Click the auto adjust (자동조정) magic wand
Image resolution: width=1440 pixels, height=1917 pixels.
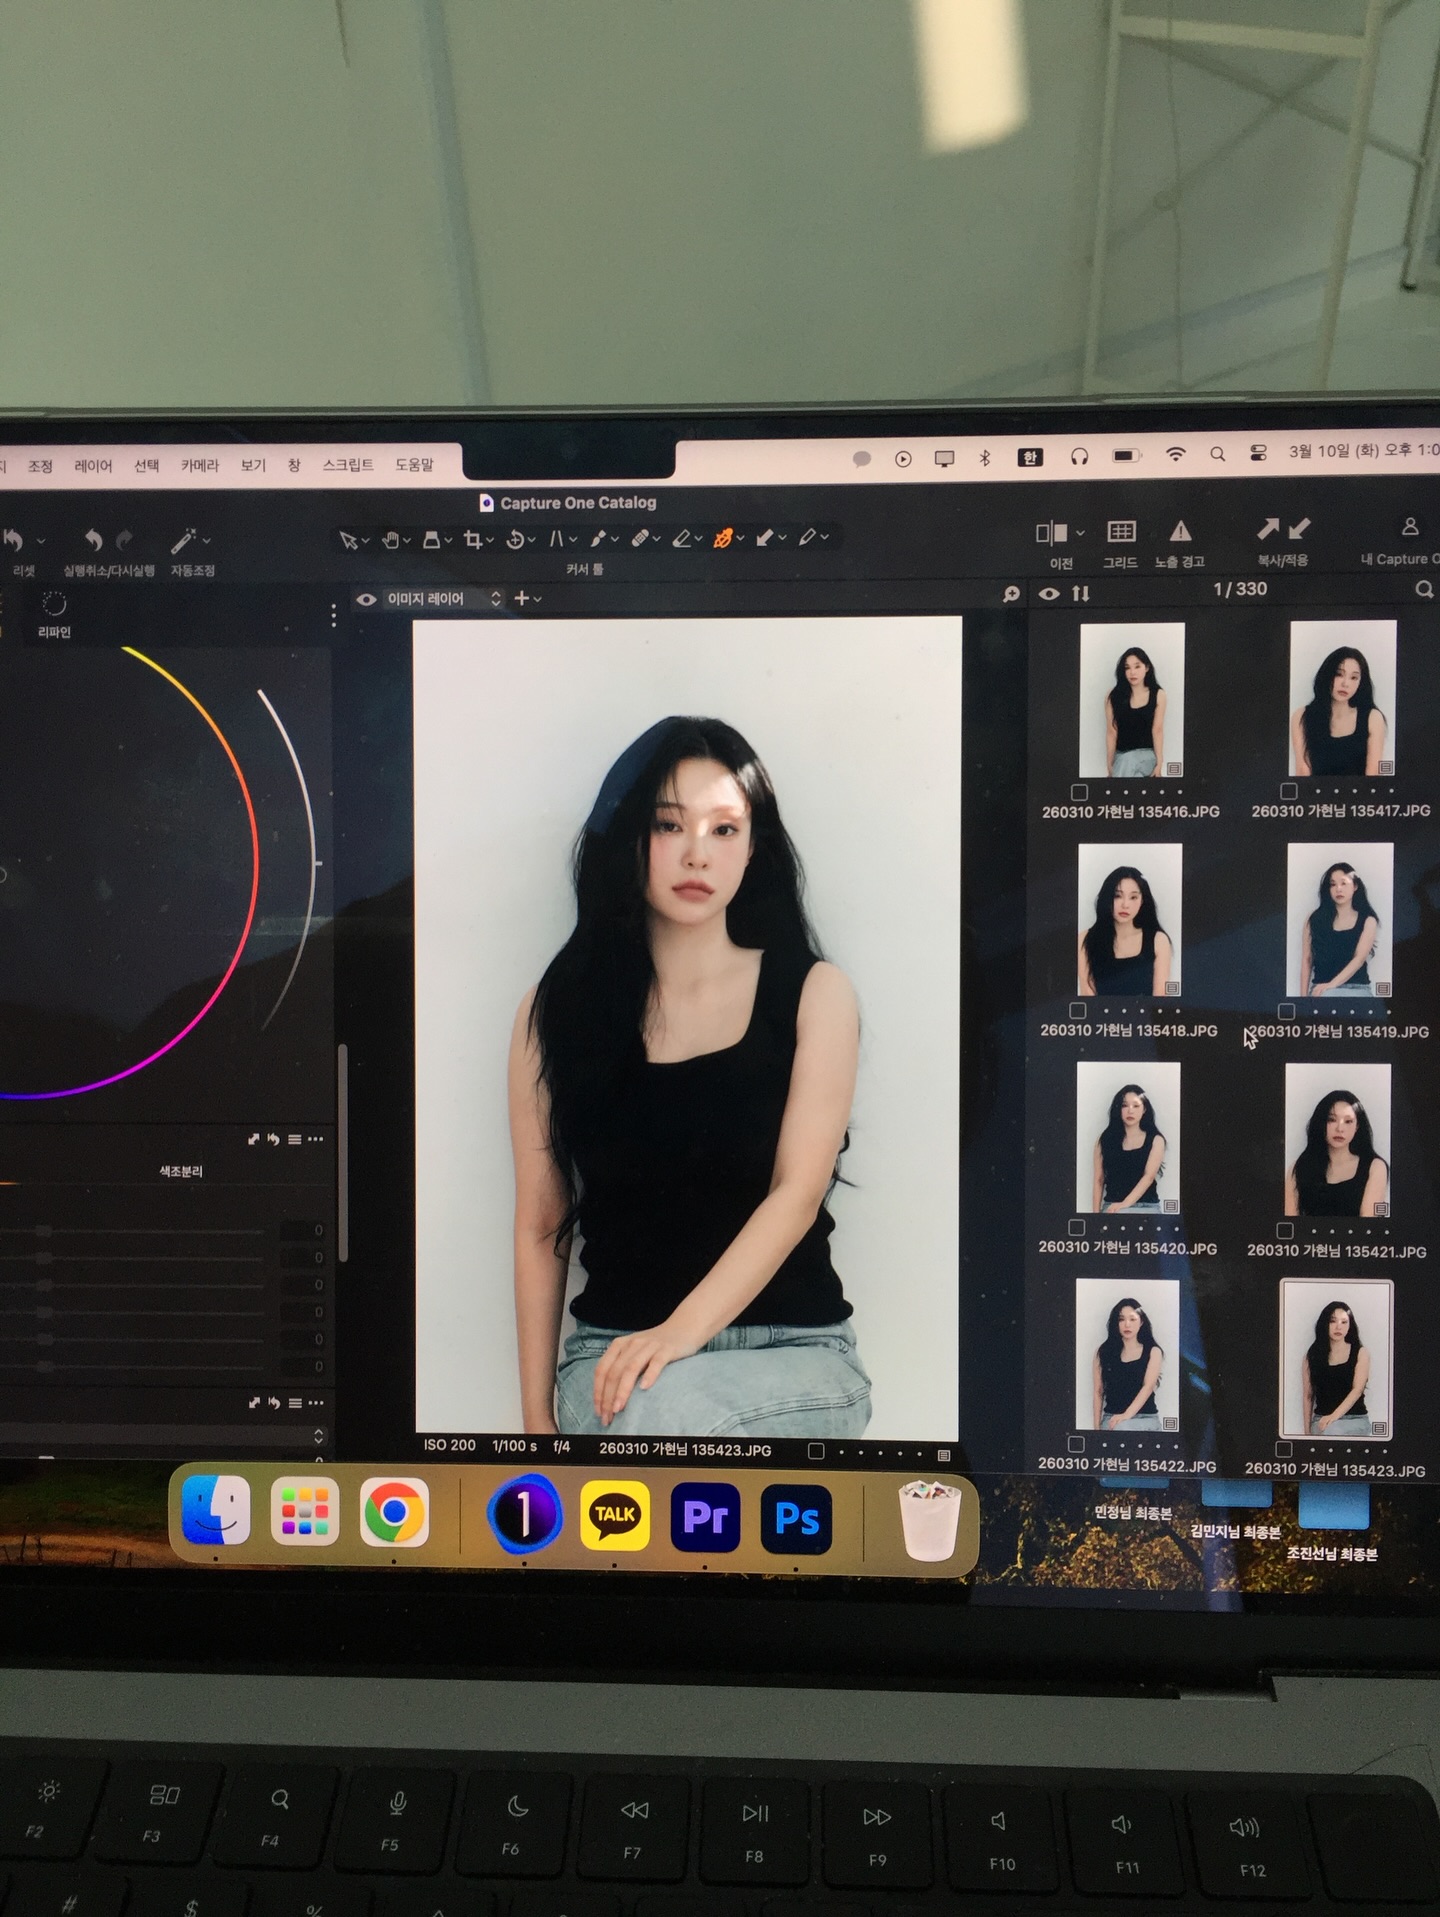[183, 541]
